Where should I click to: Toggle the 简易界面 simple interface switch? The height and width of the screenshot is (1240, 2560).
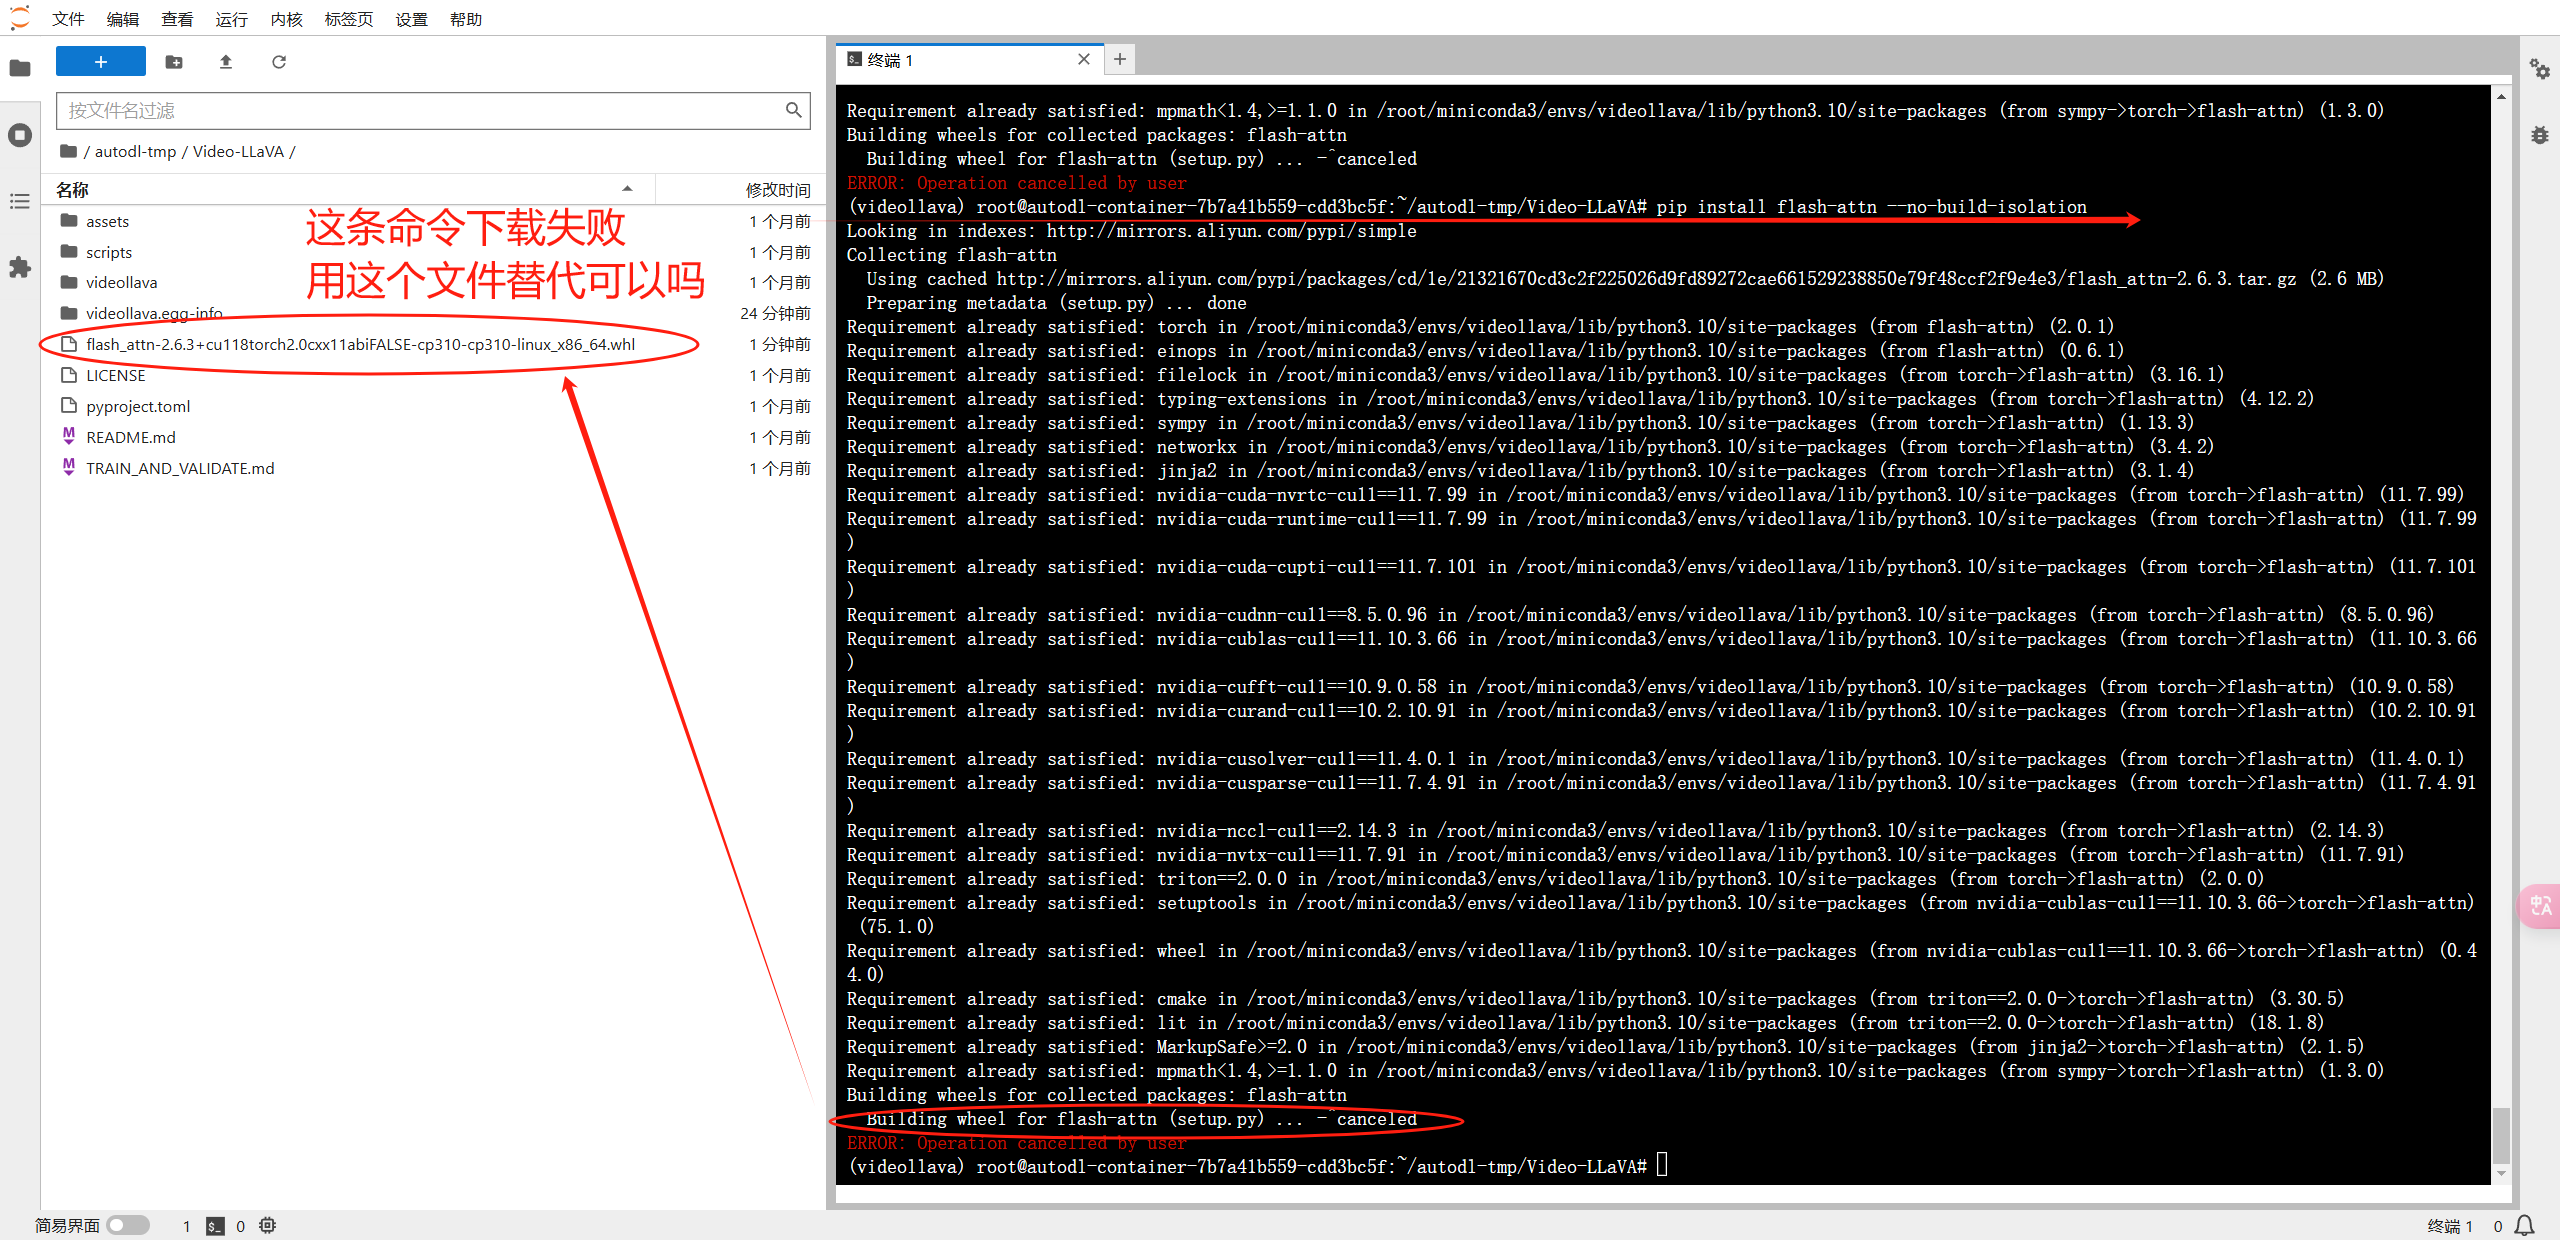pos(128,1225)
